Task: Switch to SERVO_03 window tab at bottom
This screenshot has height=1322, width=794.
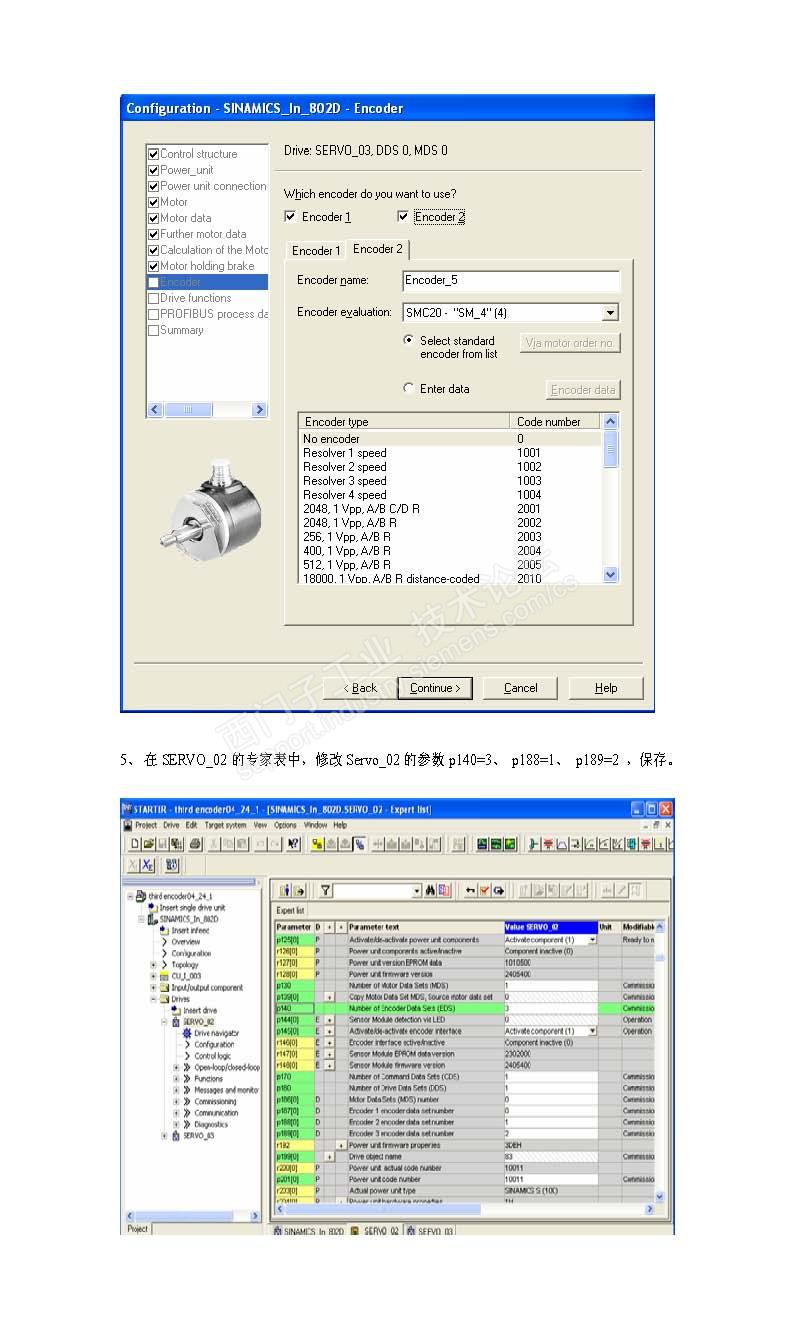Action: coord(430,1231)
